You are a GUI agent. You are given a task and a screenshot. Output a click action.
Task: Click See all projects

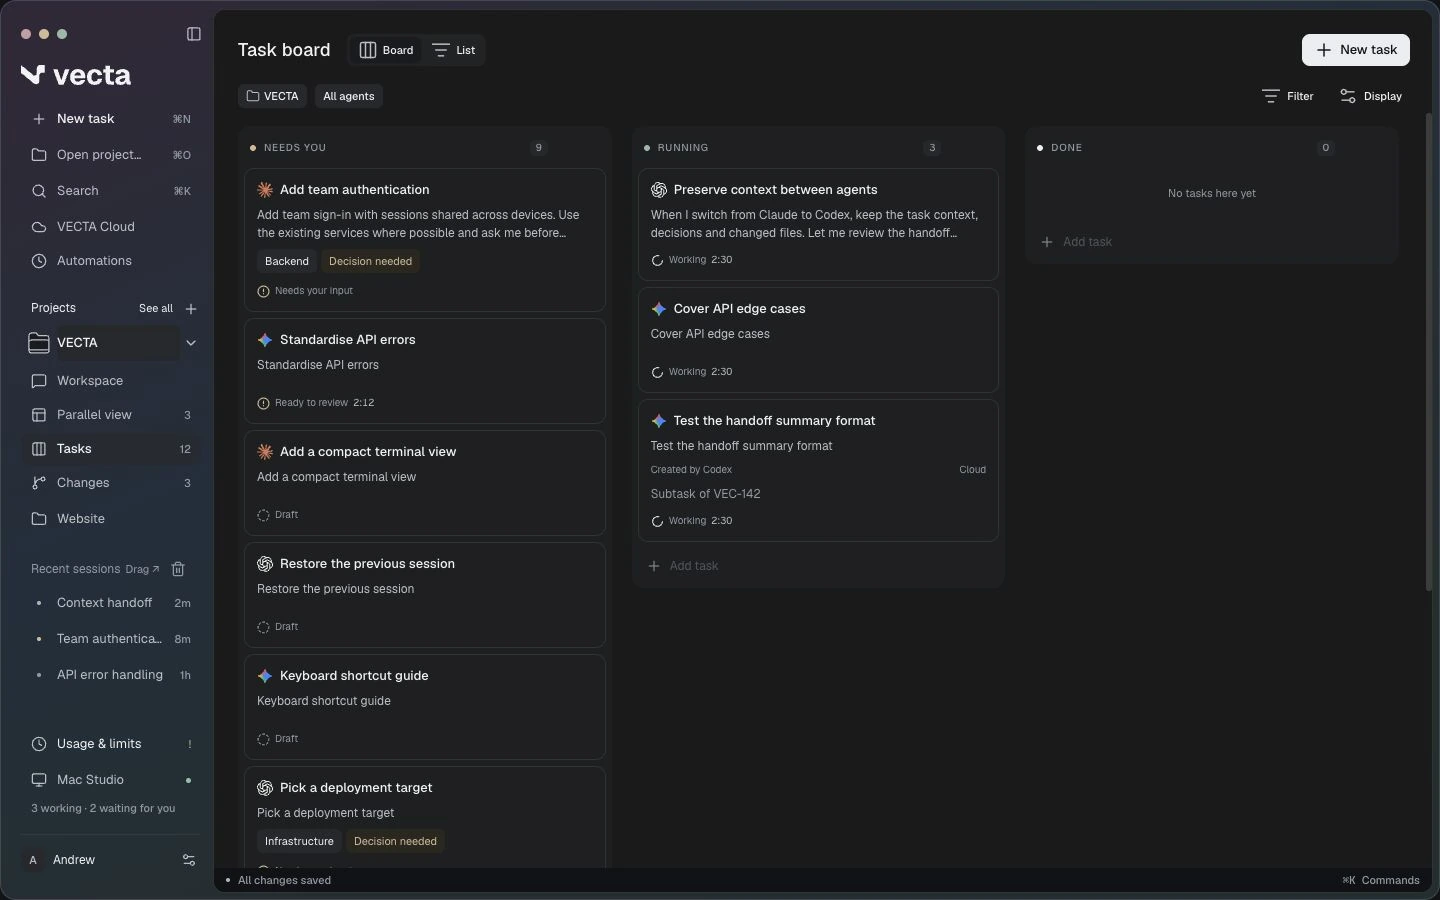[155, 309]
